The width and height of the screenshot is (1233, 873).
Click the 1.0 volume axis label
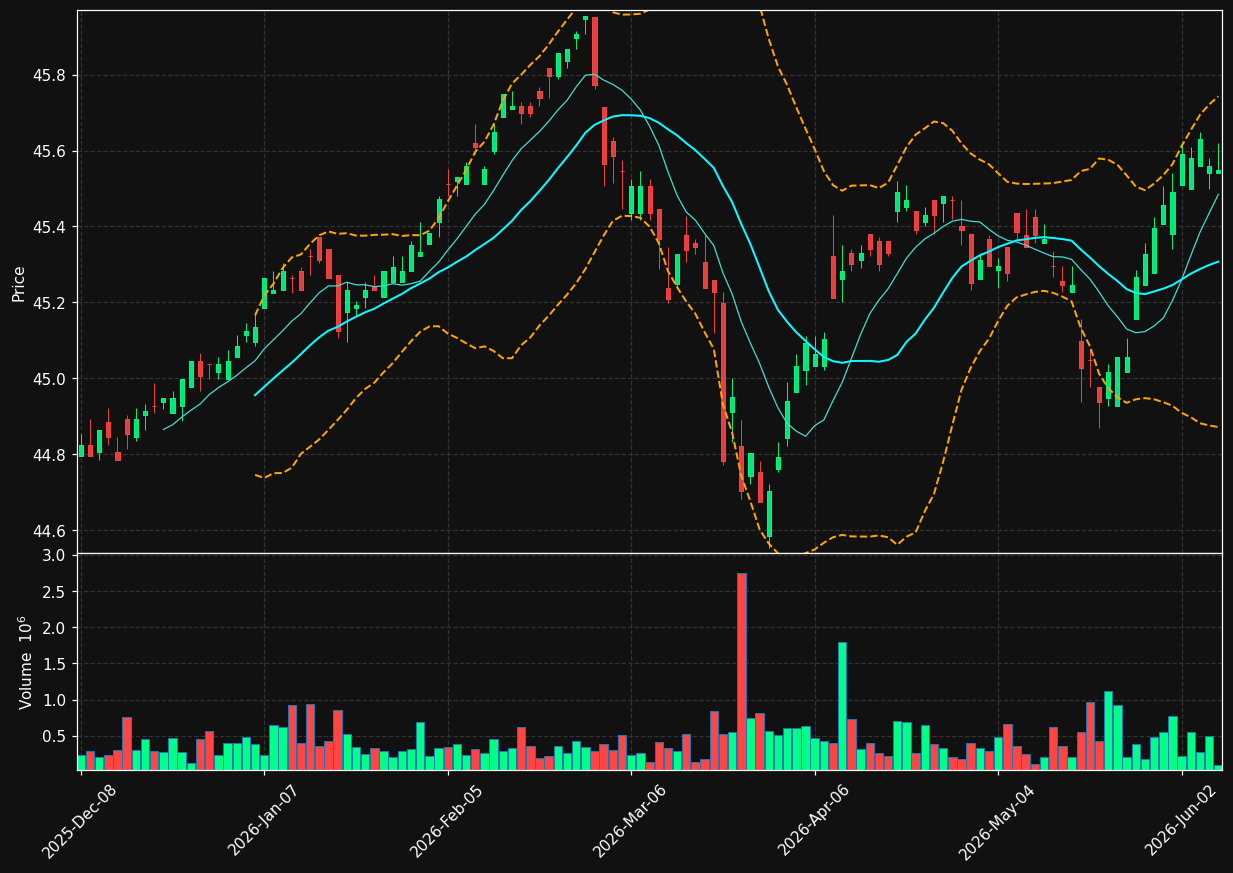[x=56, y=700]
